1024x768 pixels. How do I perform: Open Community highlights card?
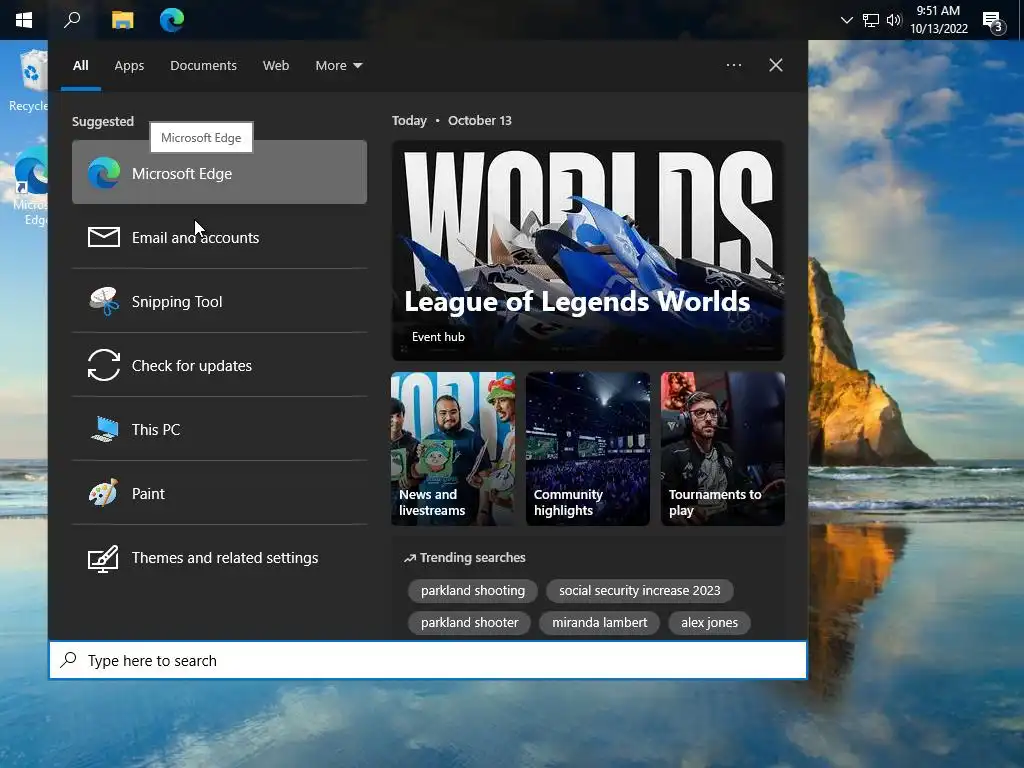click(588, 449)
